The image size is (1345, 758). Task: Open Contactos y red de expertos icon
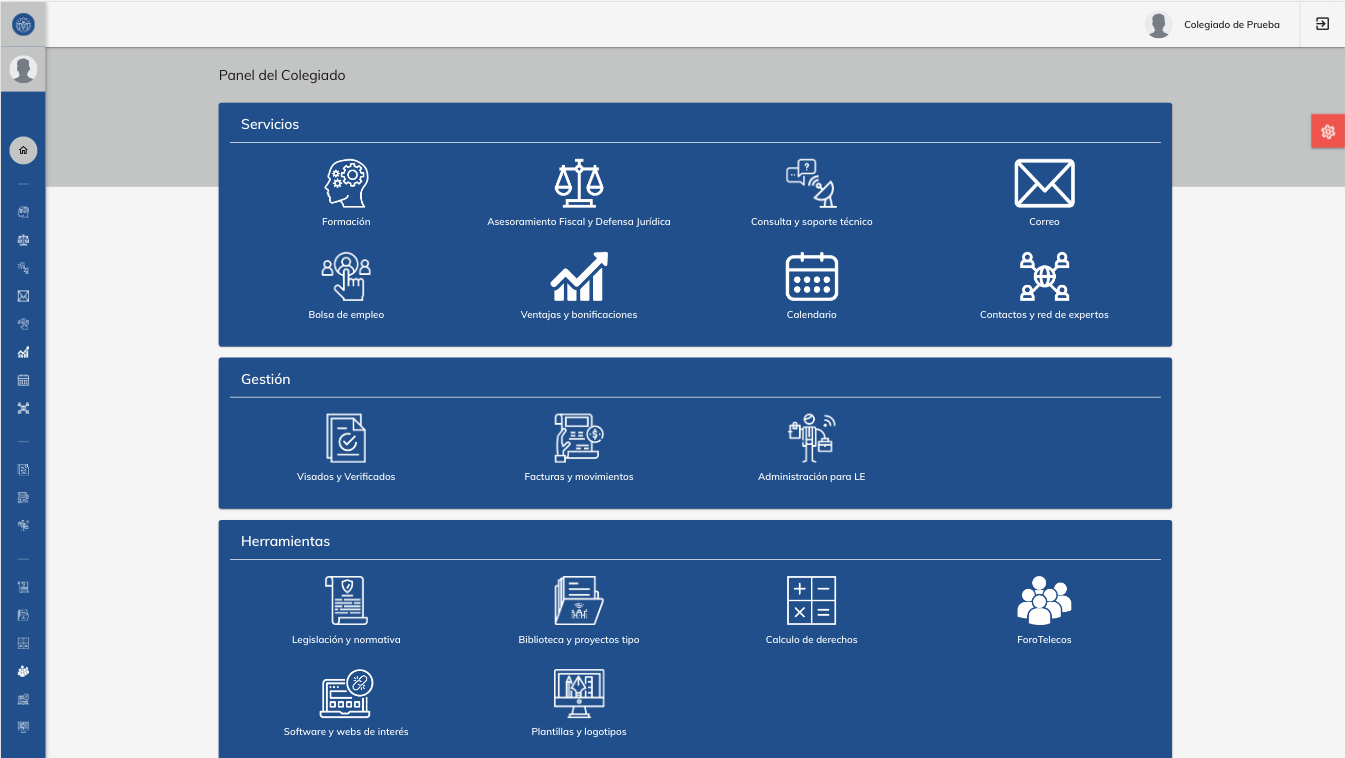(x=1044, y=277)
